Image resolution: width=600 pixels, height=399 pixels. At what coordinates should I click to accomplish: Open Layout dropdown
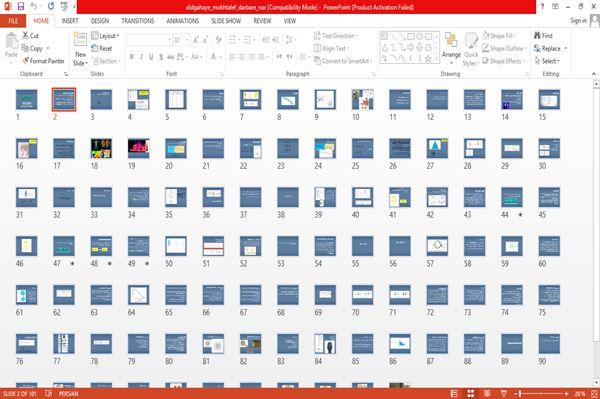[x=105, y=36]
